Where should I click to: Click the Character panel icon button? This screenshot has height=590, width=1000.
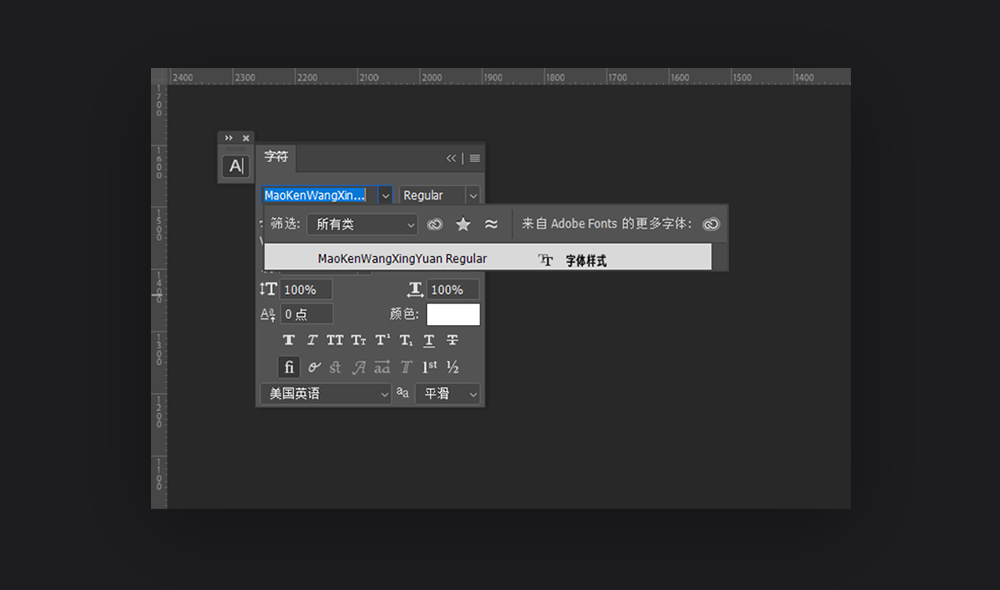235,166
